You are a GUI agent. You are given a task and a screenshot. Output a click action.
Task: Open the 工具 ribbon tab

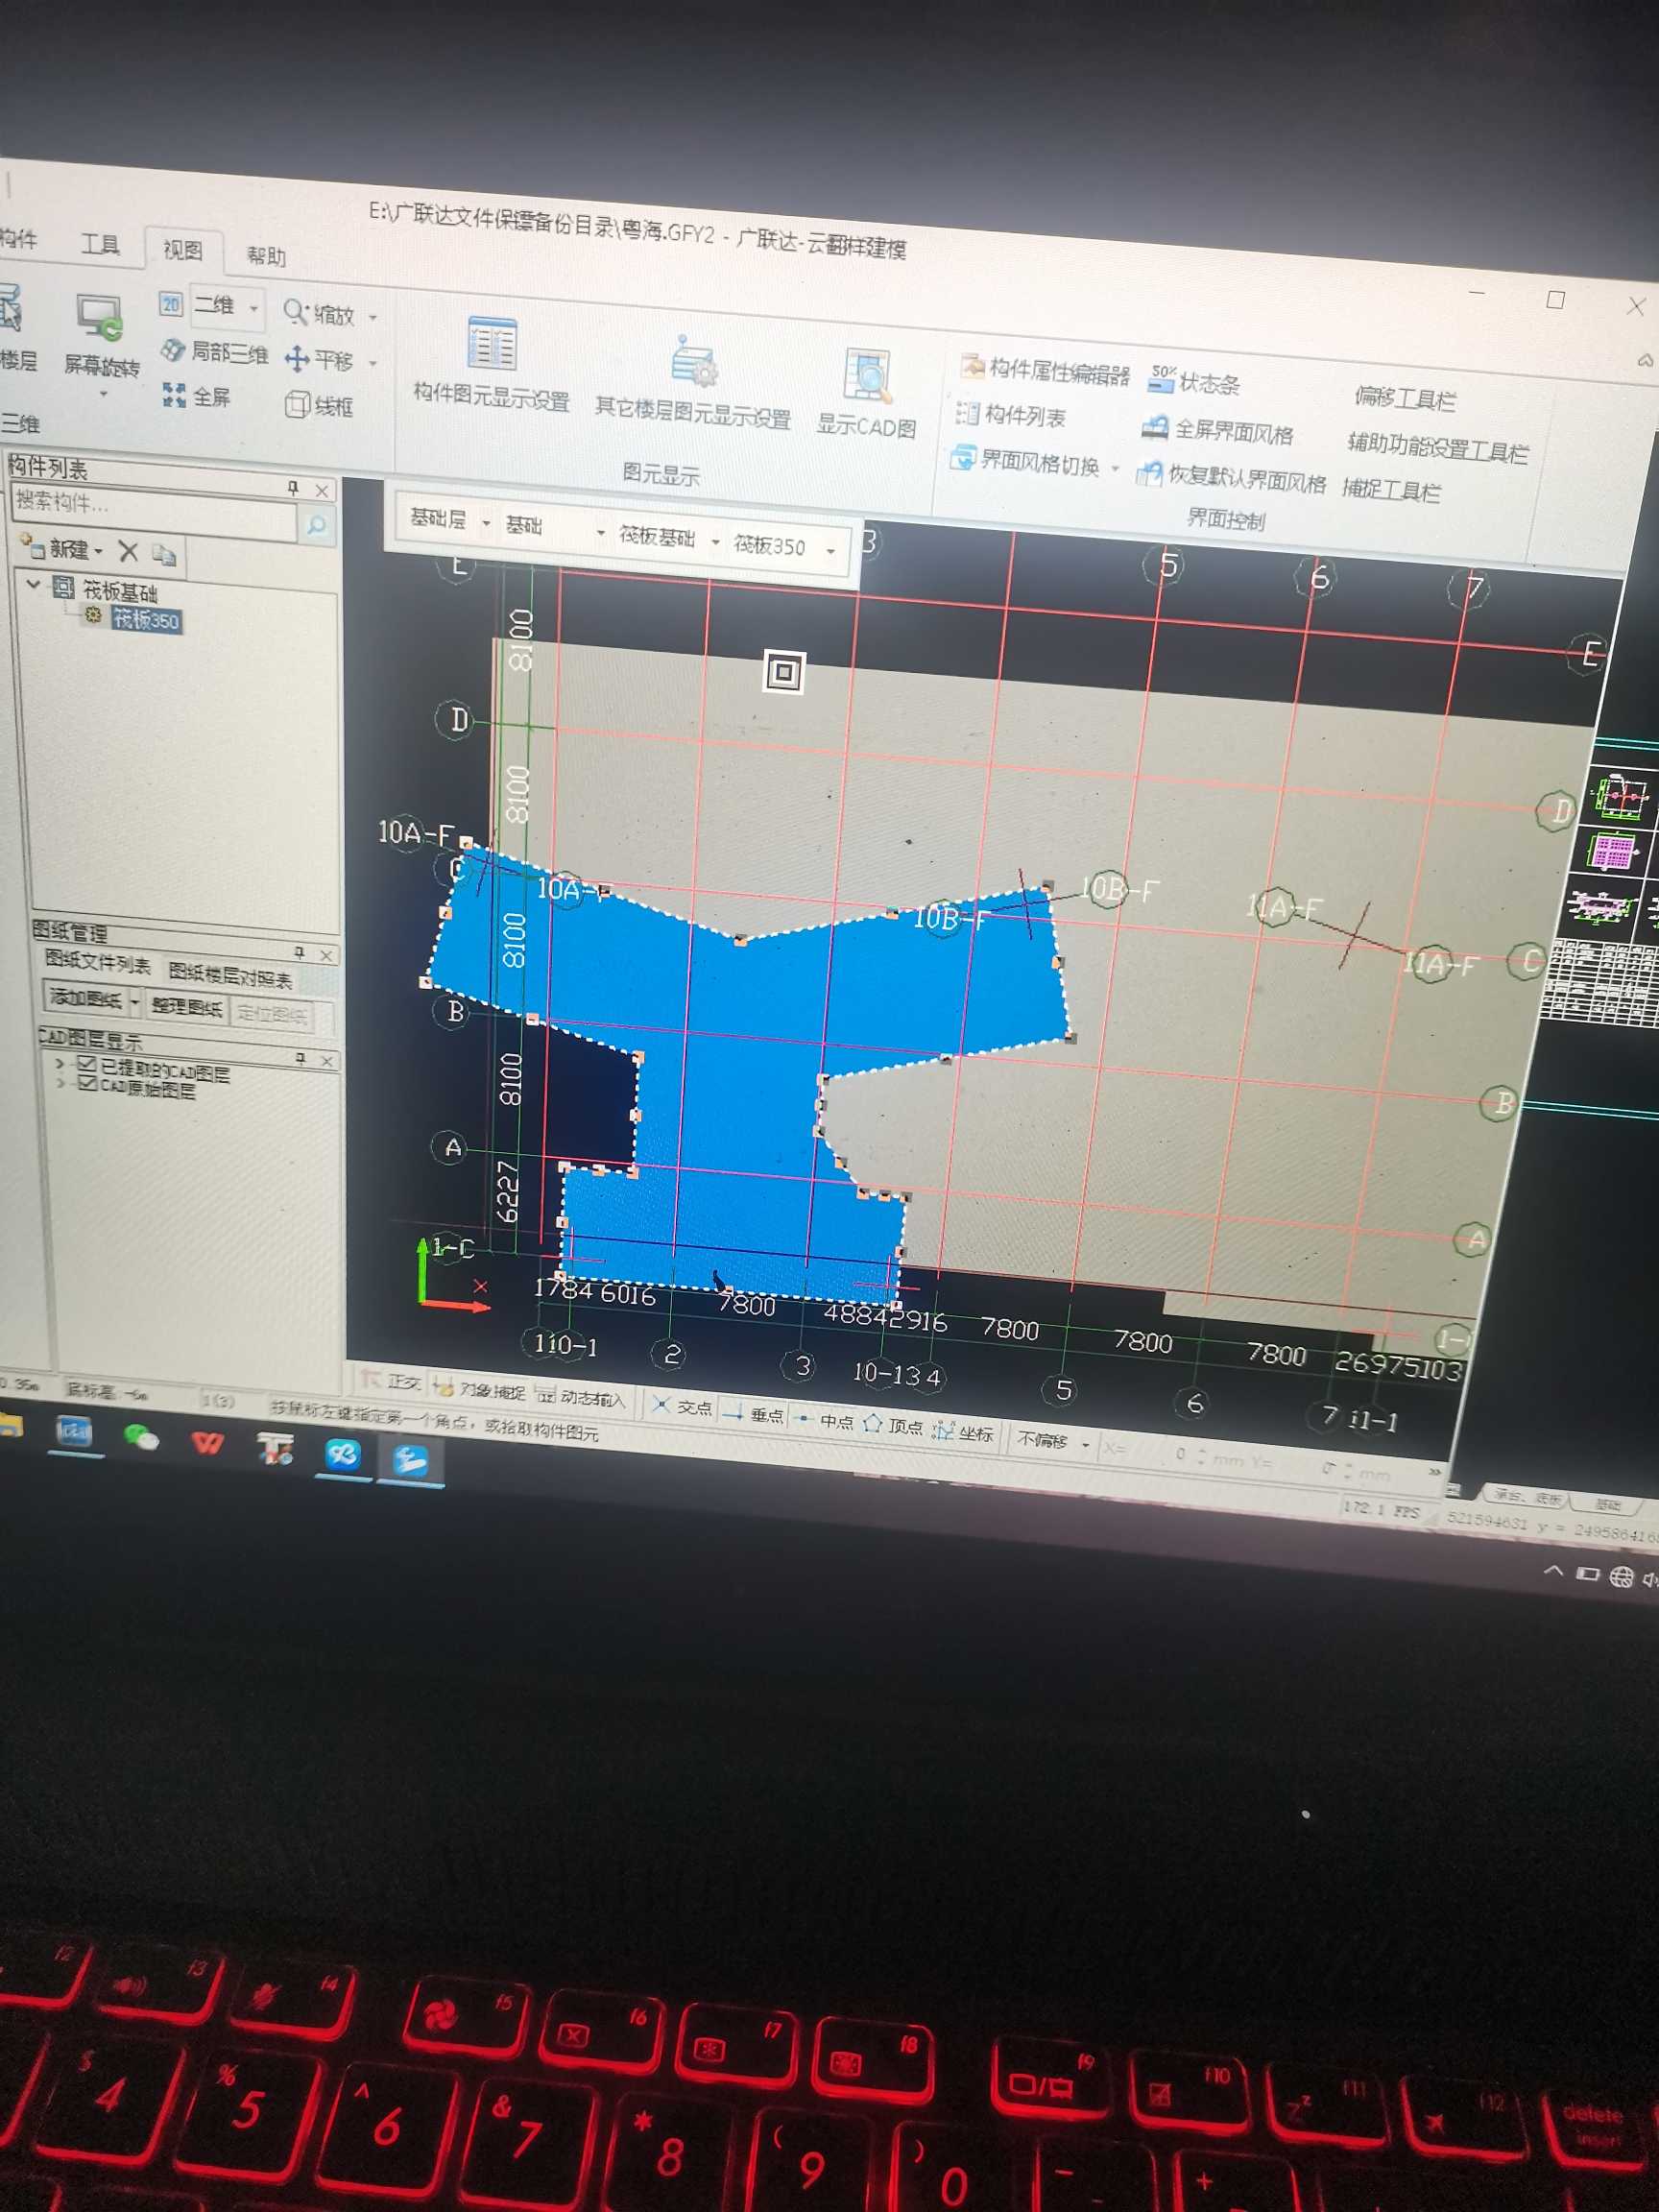click(100, 243)
